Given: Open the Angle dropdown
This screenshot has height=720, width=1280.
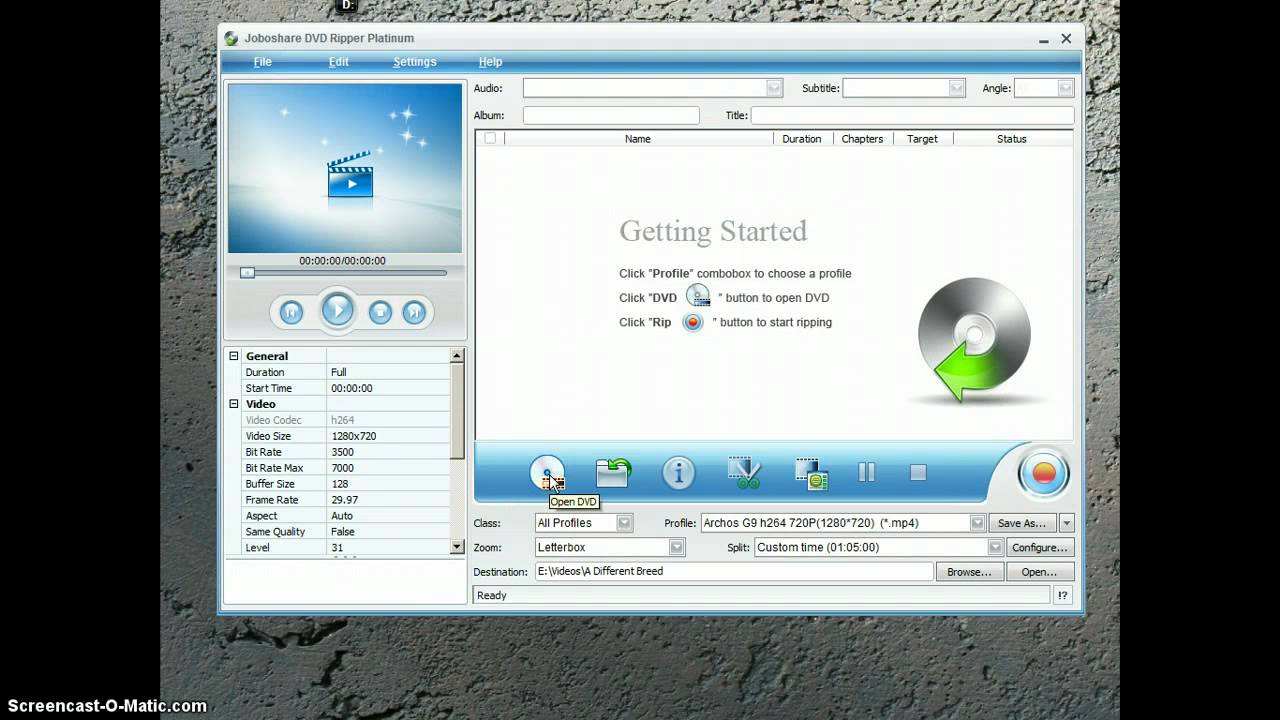Looking at the screenshot, I should [1066, 88].
